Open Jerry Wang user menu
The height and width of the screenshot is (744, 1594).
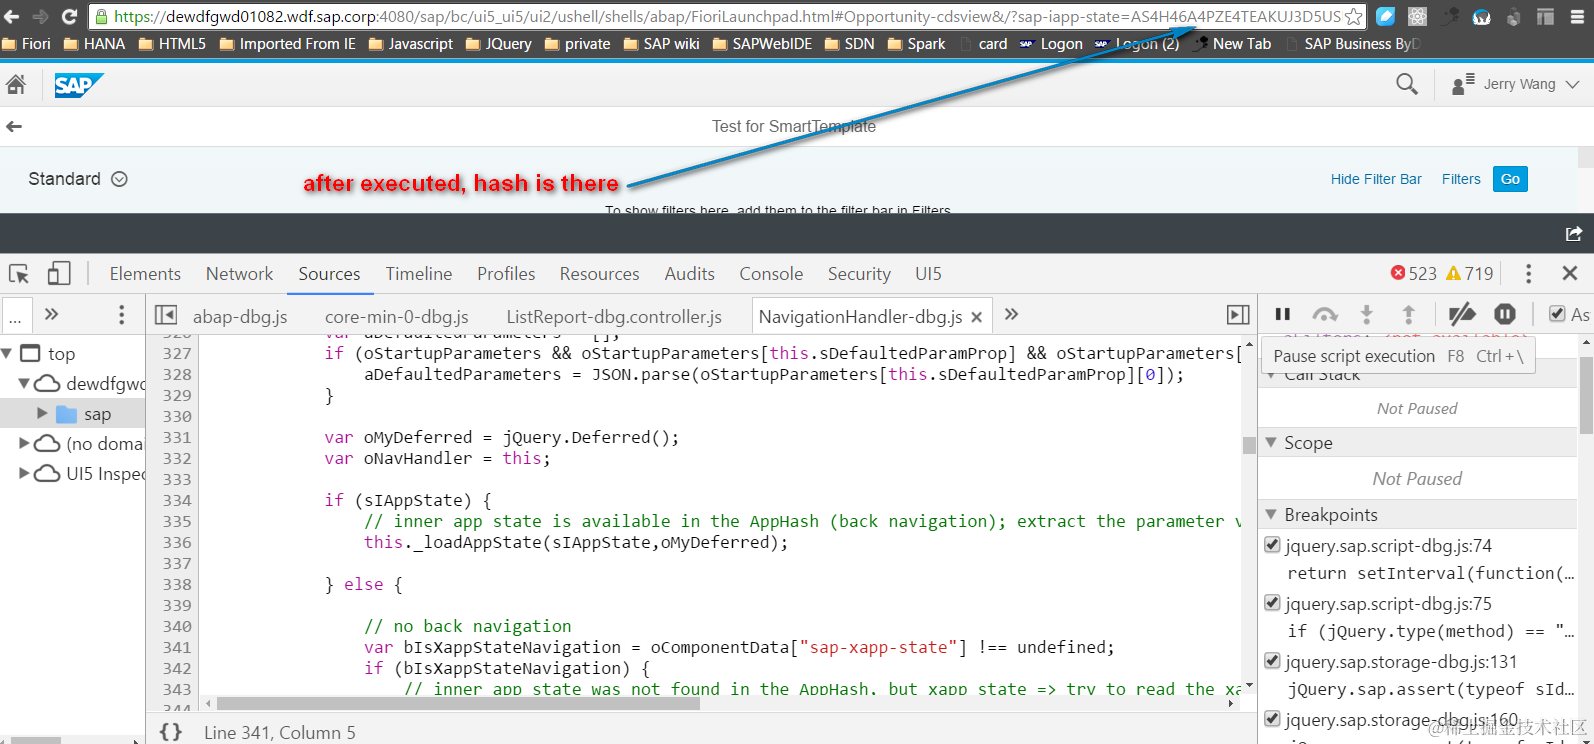[1515, 85]
